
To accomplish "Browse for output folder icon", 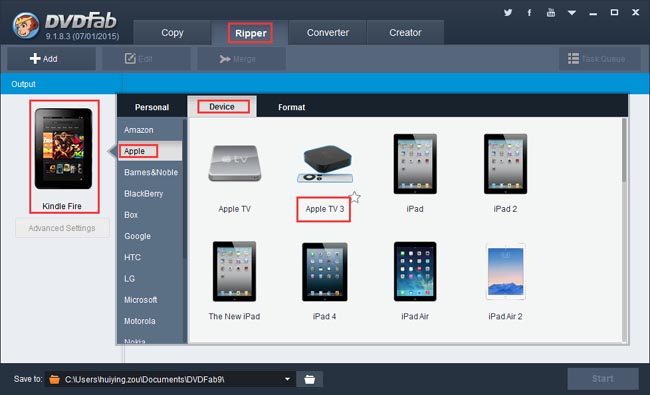I will pos(310,379).
